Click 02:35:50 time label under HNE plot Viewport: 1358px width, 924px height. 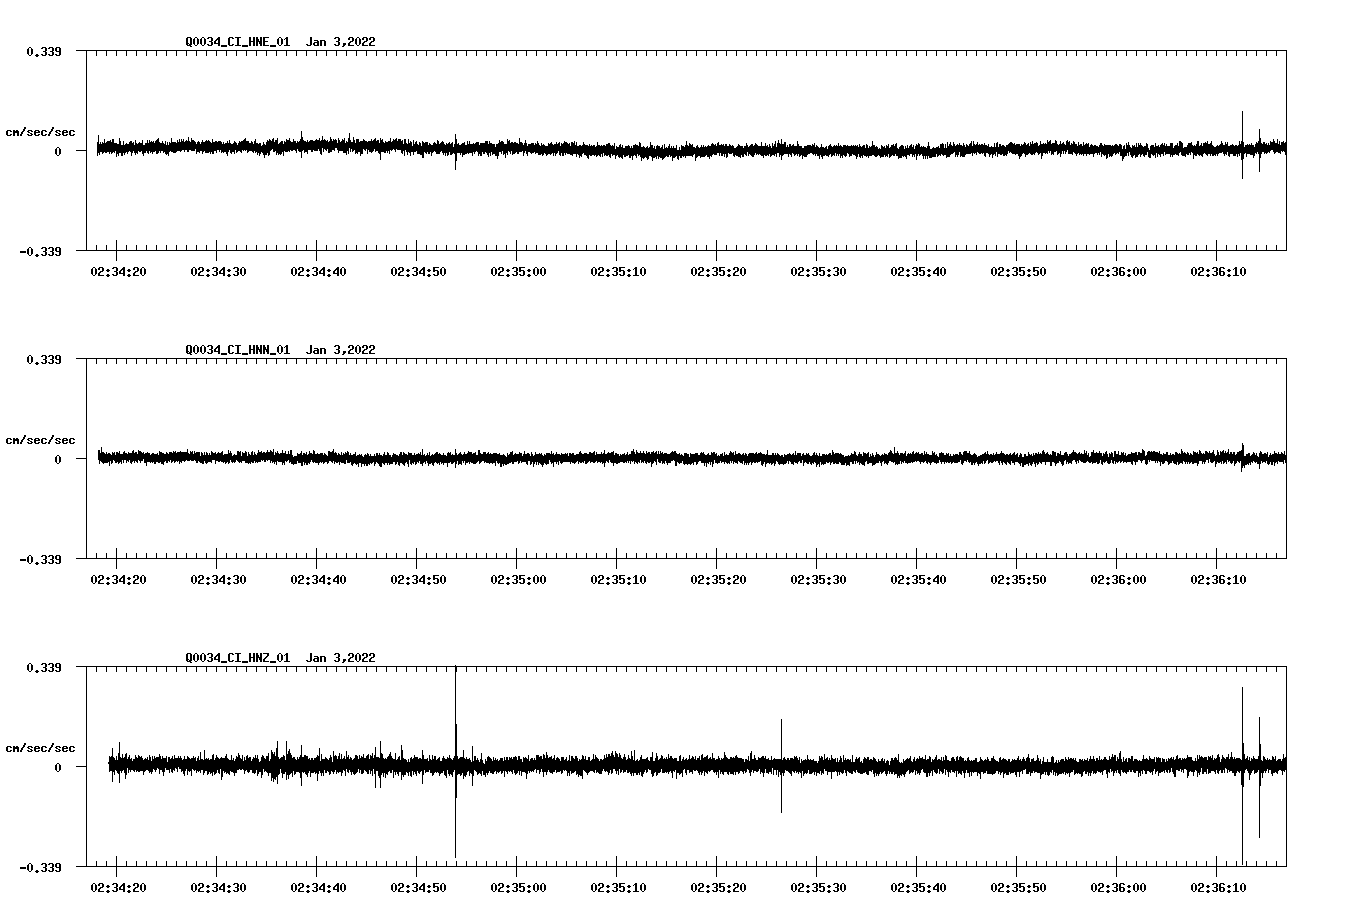(x=1018, y=271)
